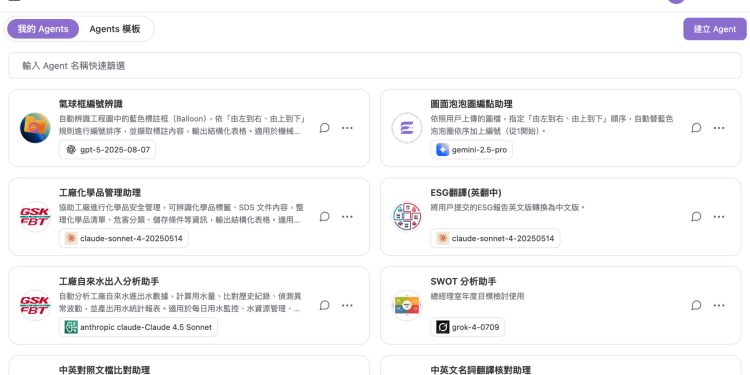750x375 pixels.
Task: Start chat with 工廠化學品管理助理
Action: click(324, 217)
